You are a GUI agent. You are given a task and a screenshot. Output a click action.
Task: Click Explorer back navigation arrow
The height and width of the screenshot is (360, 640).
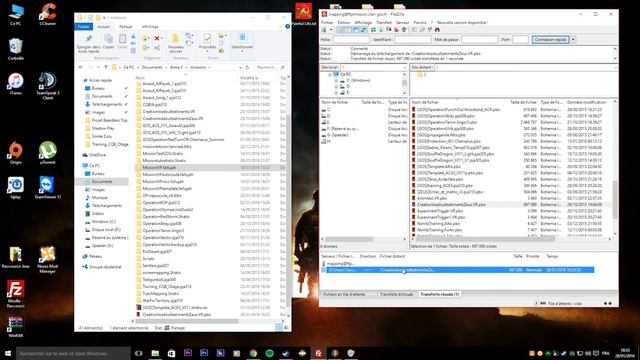tap(81, 67)
